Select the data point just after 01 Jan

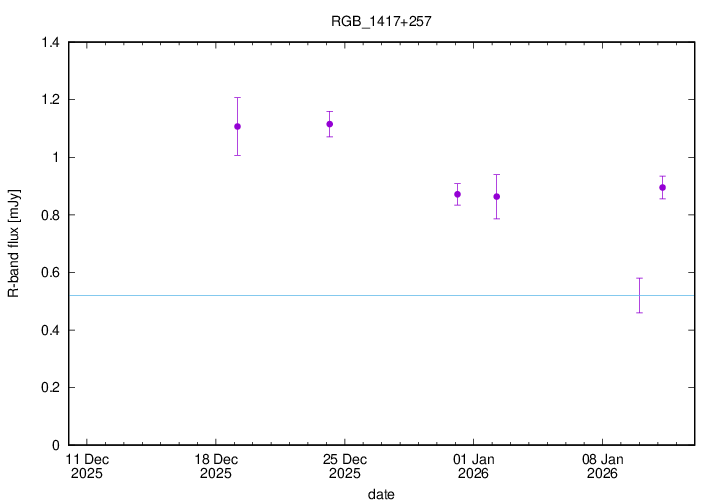tap(496, 196)
